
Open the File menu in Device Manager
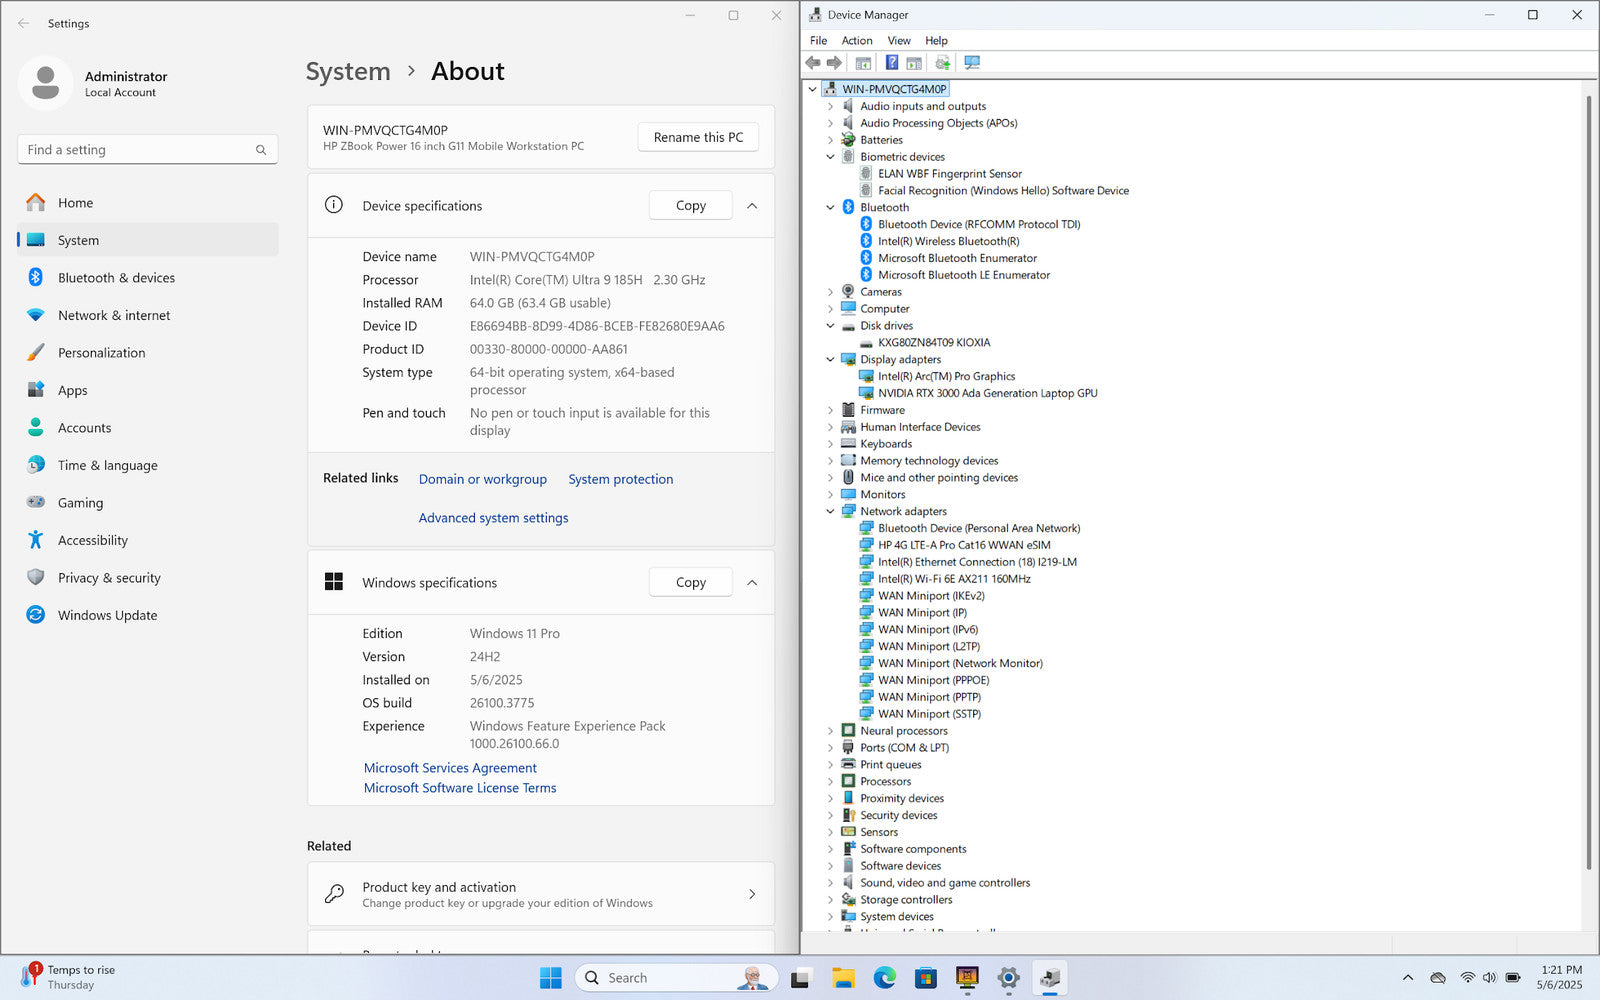(x=818, y=40)
